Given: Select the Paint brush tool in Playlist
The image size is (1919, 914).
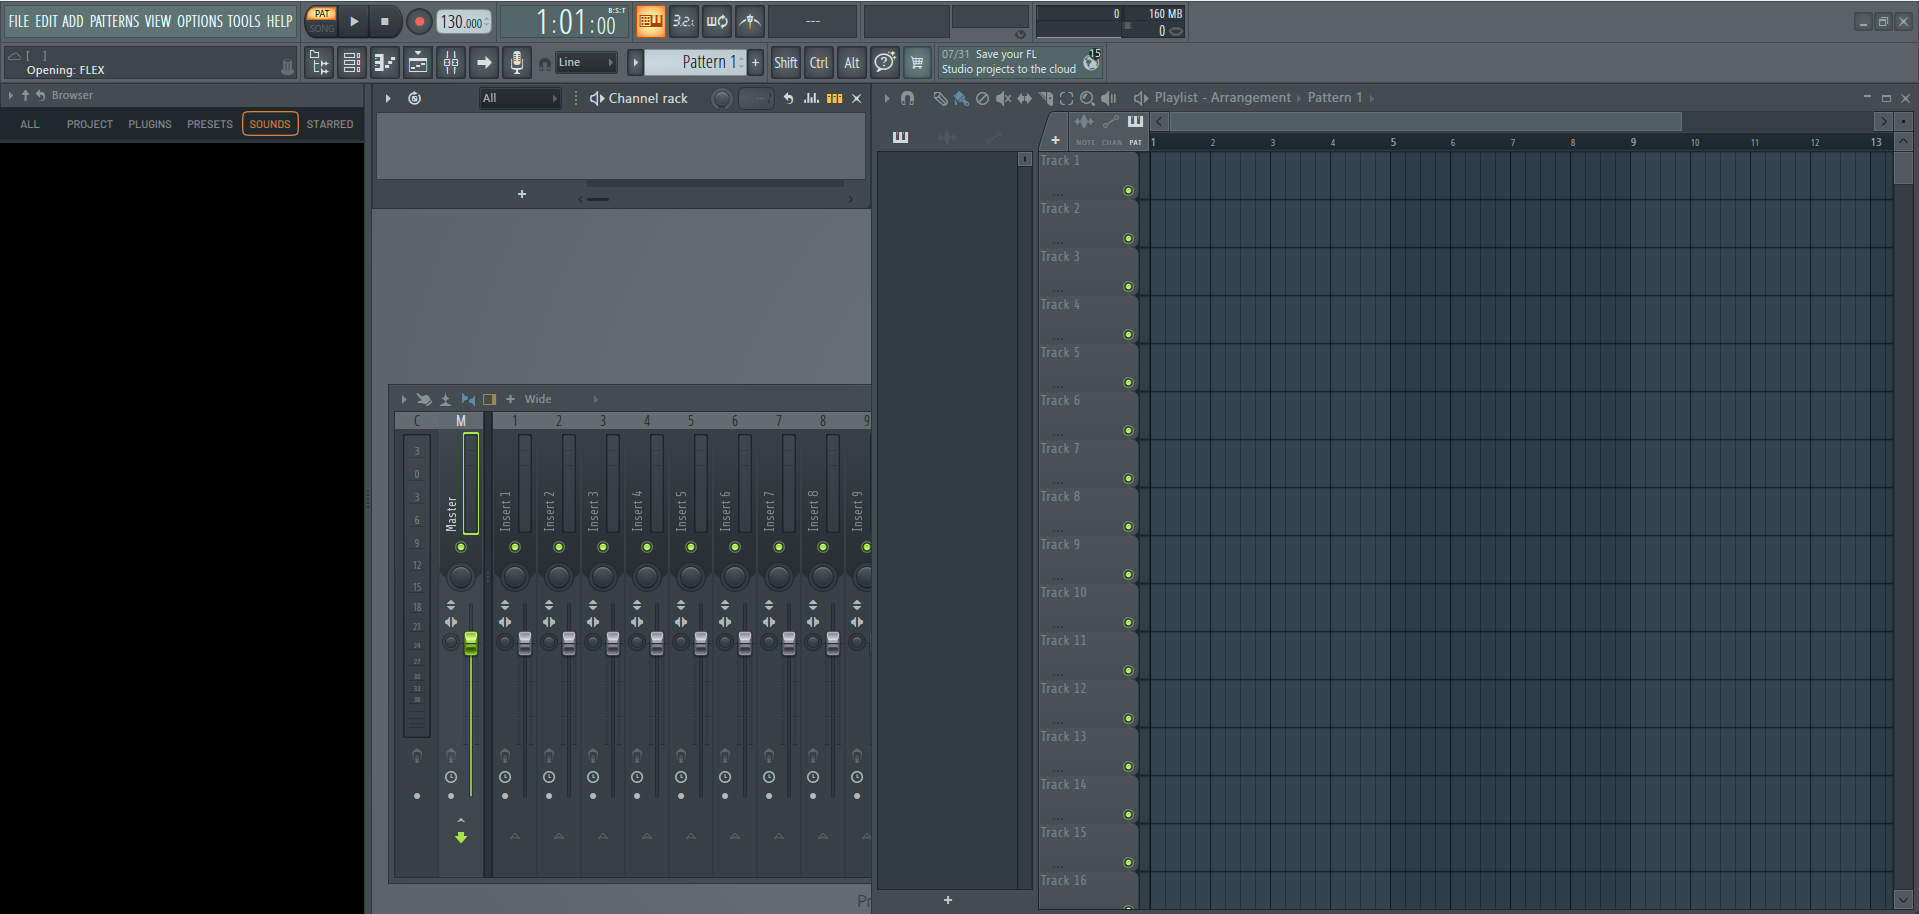Looking at the screenshot, I should pyautogui.click(x=961, y=98).
